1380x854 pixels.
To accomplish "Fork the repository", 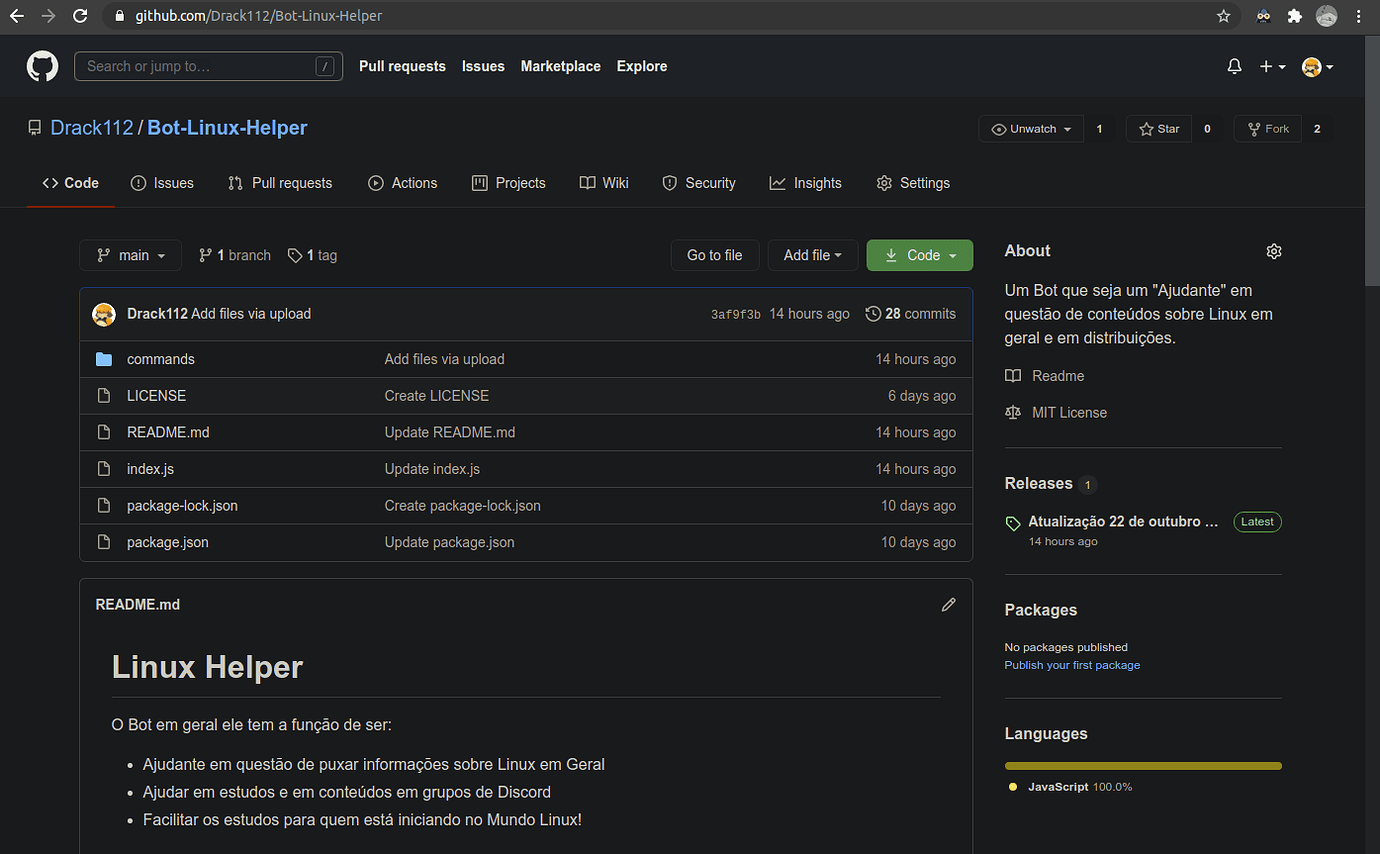I will point(1268,129).
